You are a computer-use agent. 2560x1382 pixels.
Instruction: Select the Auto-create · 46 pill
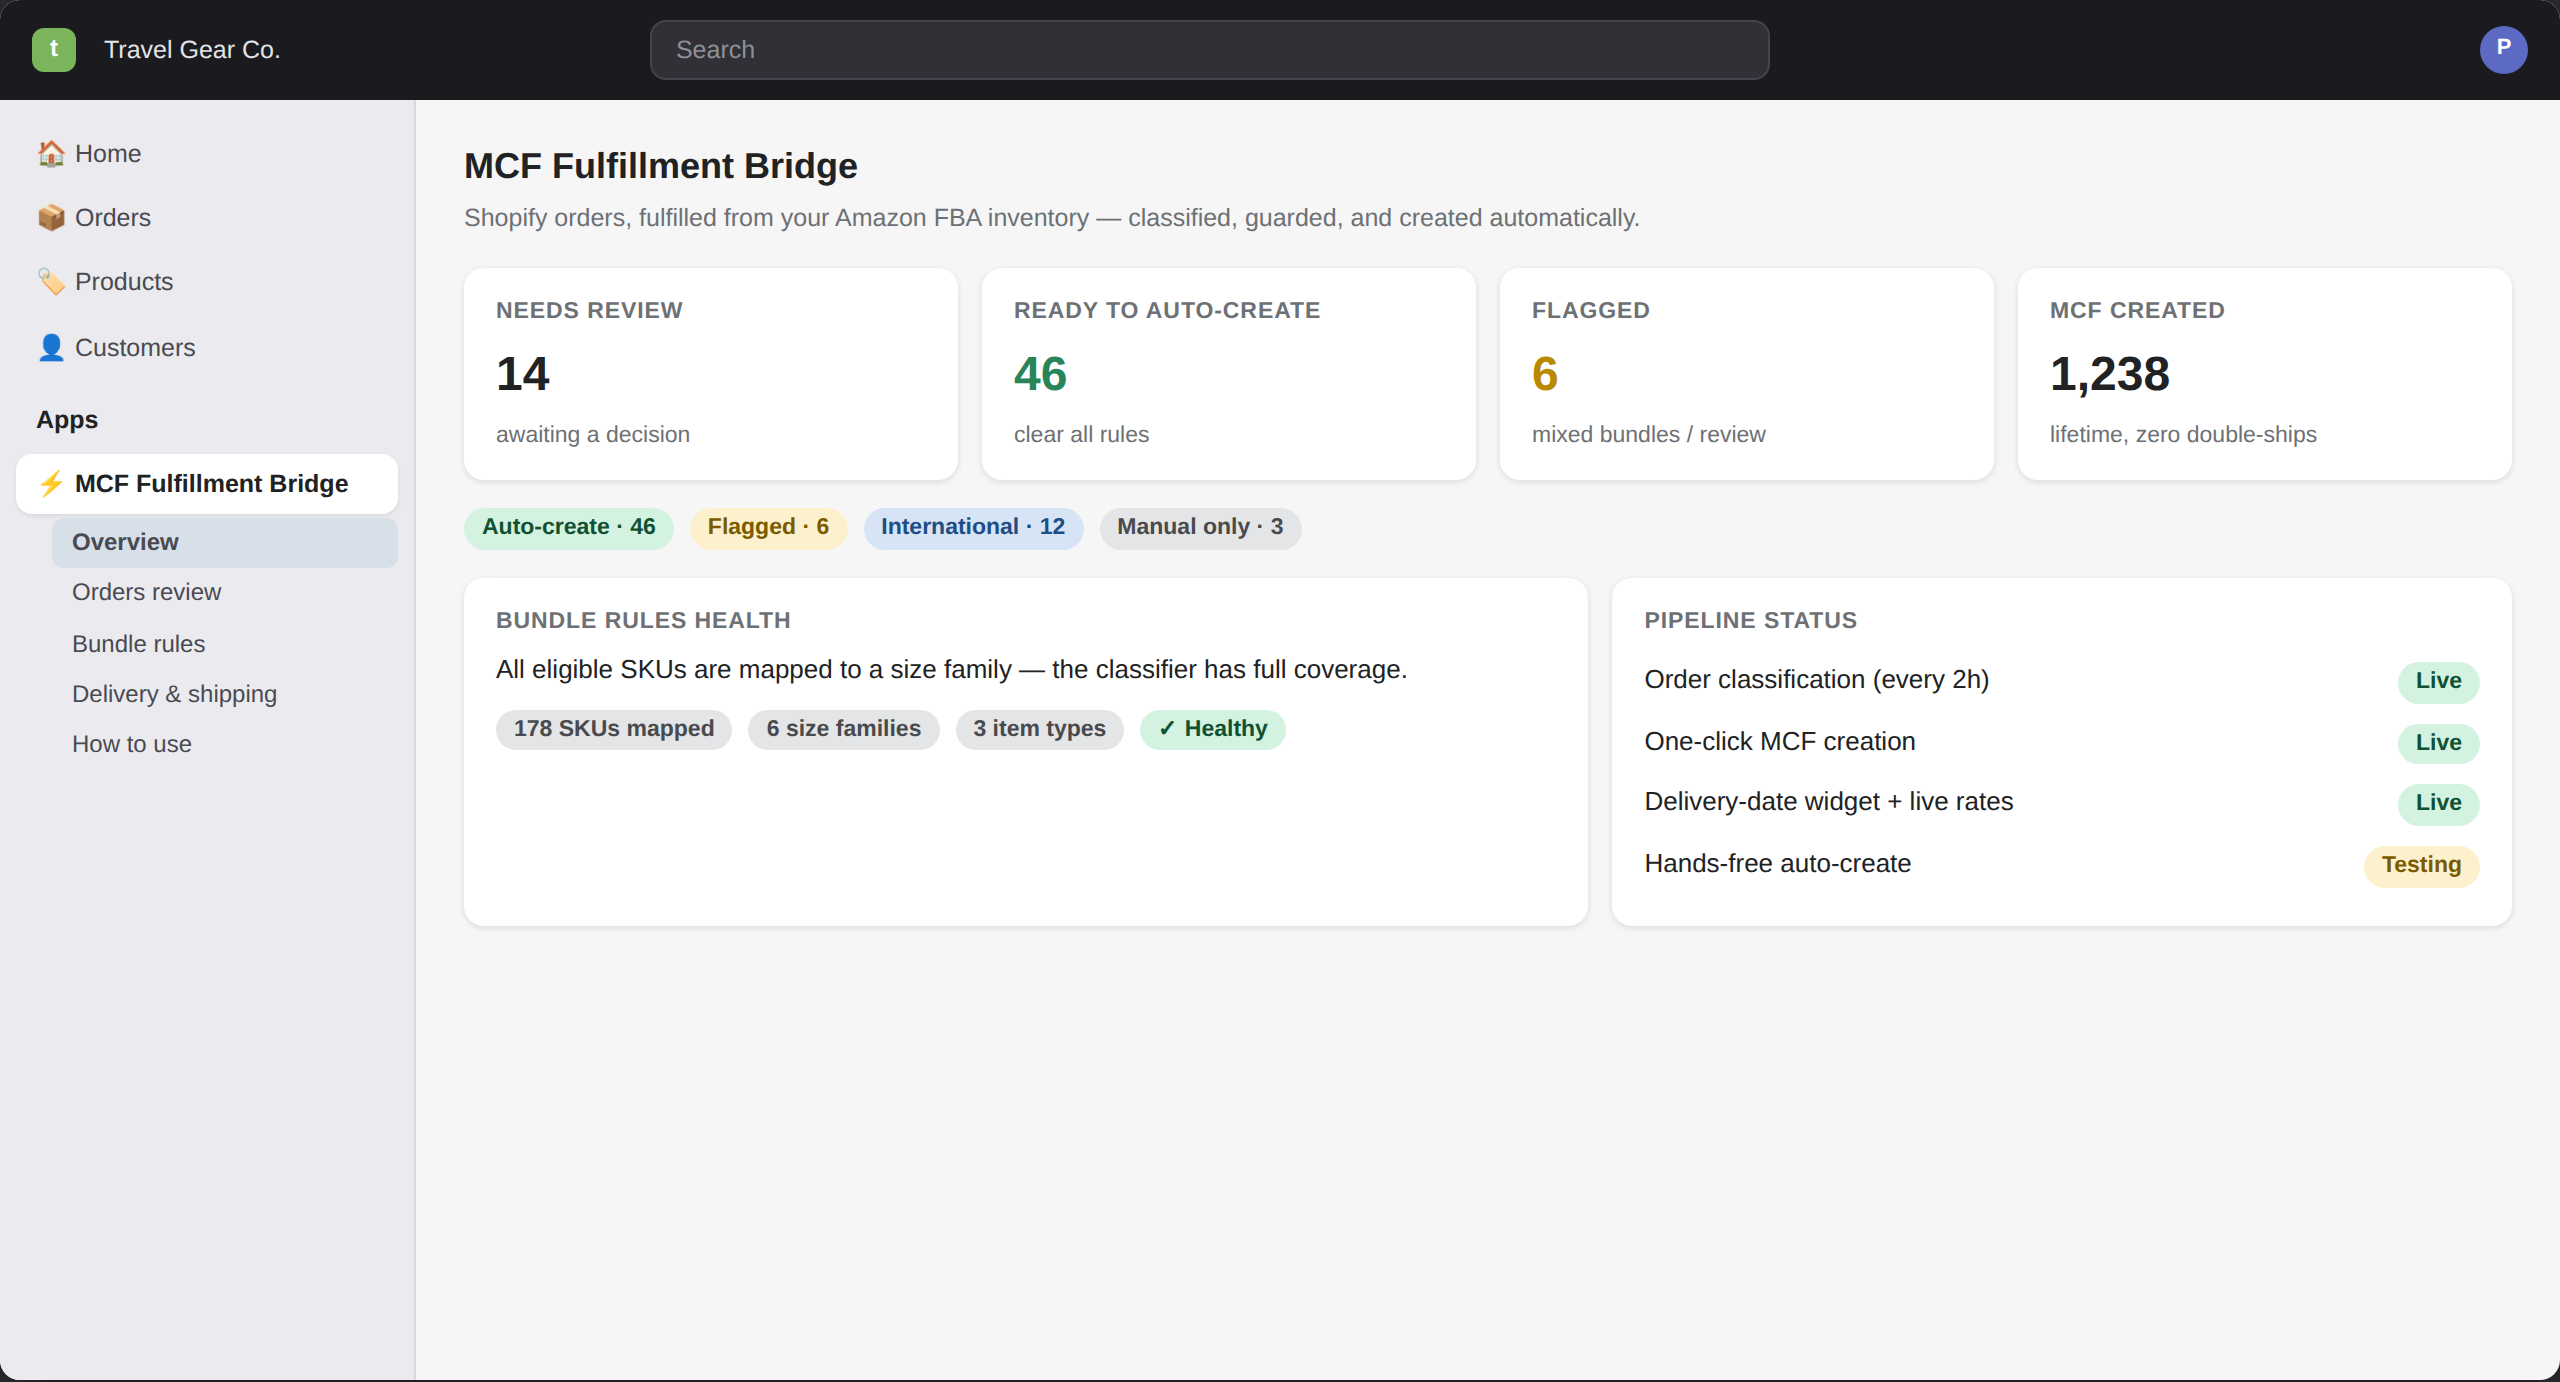[x=569, y=528]
